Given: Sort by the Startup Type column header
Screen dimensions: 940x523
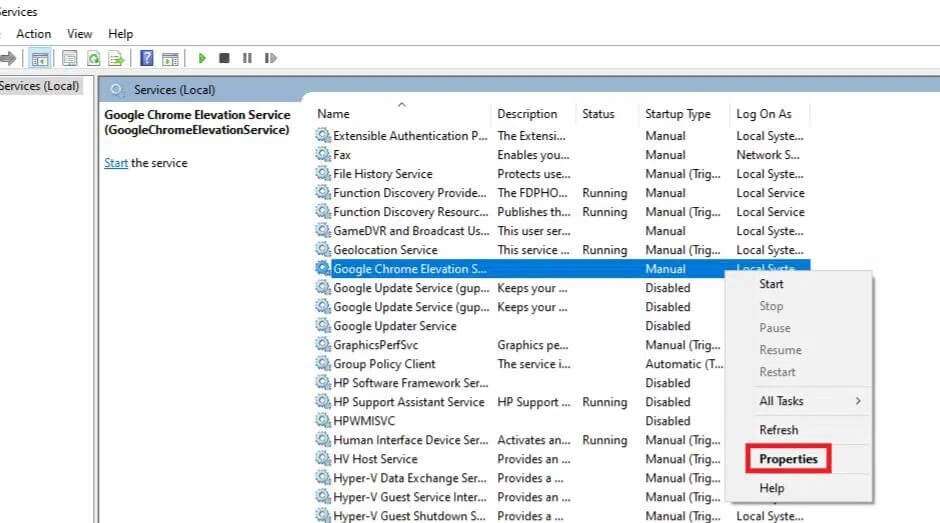Looking at the screenshot, I should (678, 114).
